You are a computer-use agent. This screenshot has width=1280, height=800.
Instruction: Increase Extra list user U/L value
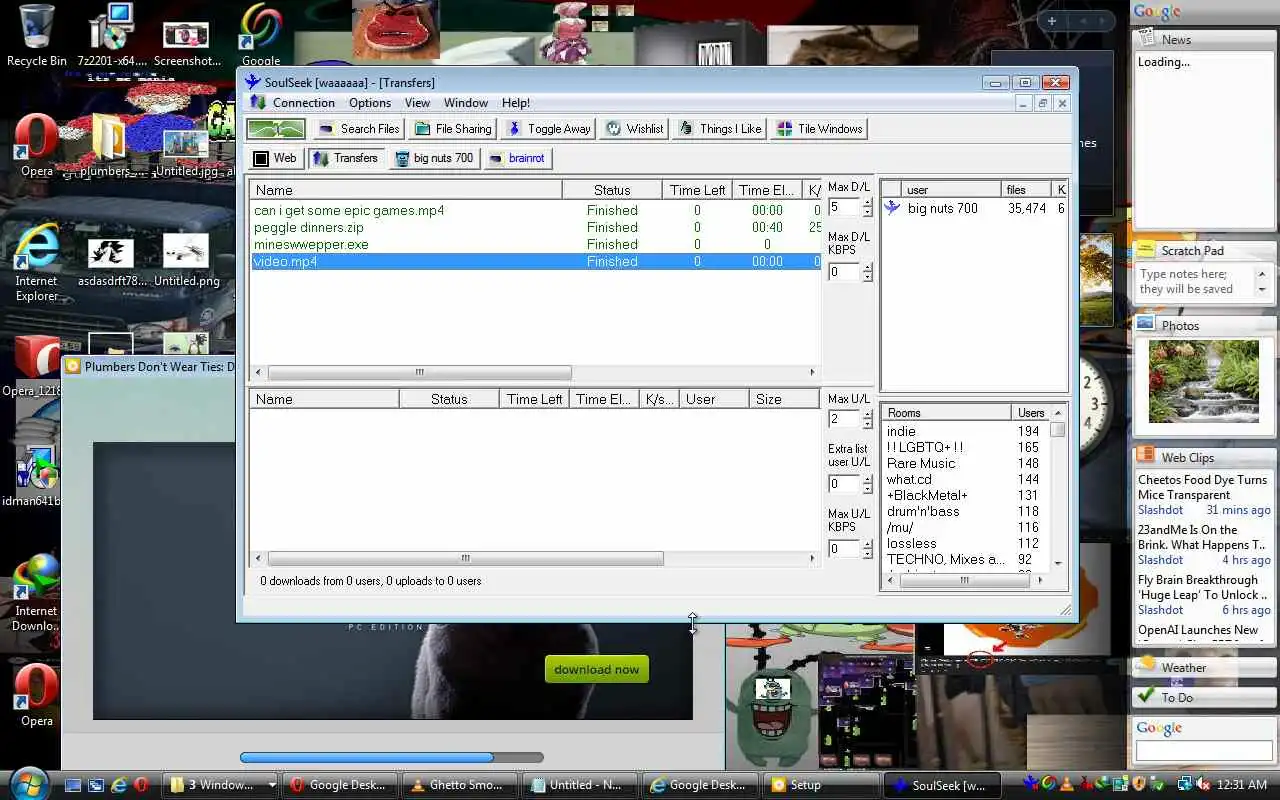[x=867, y=479]
